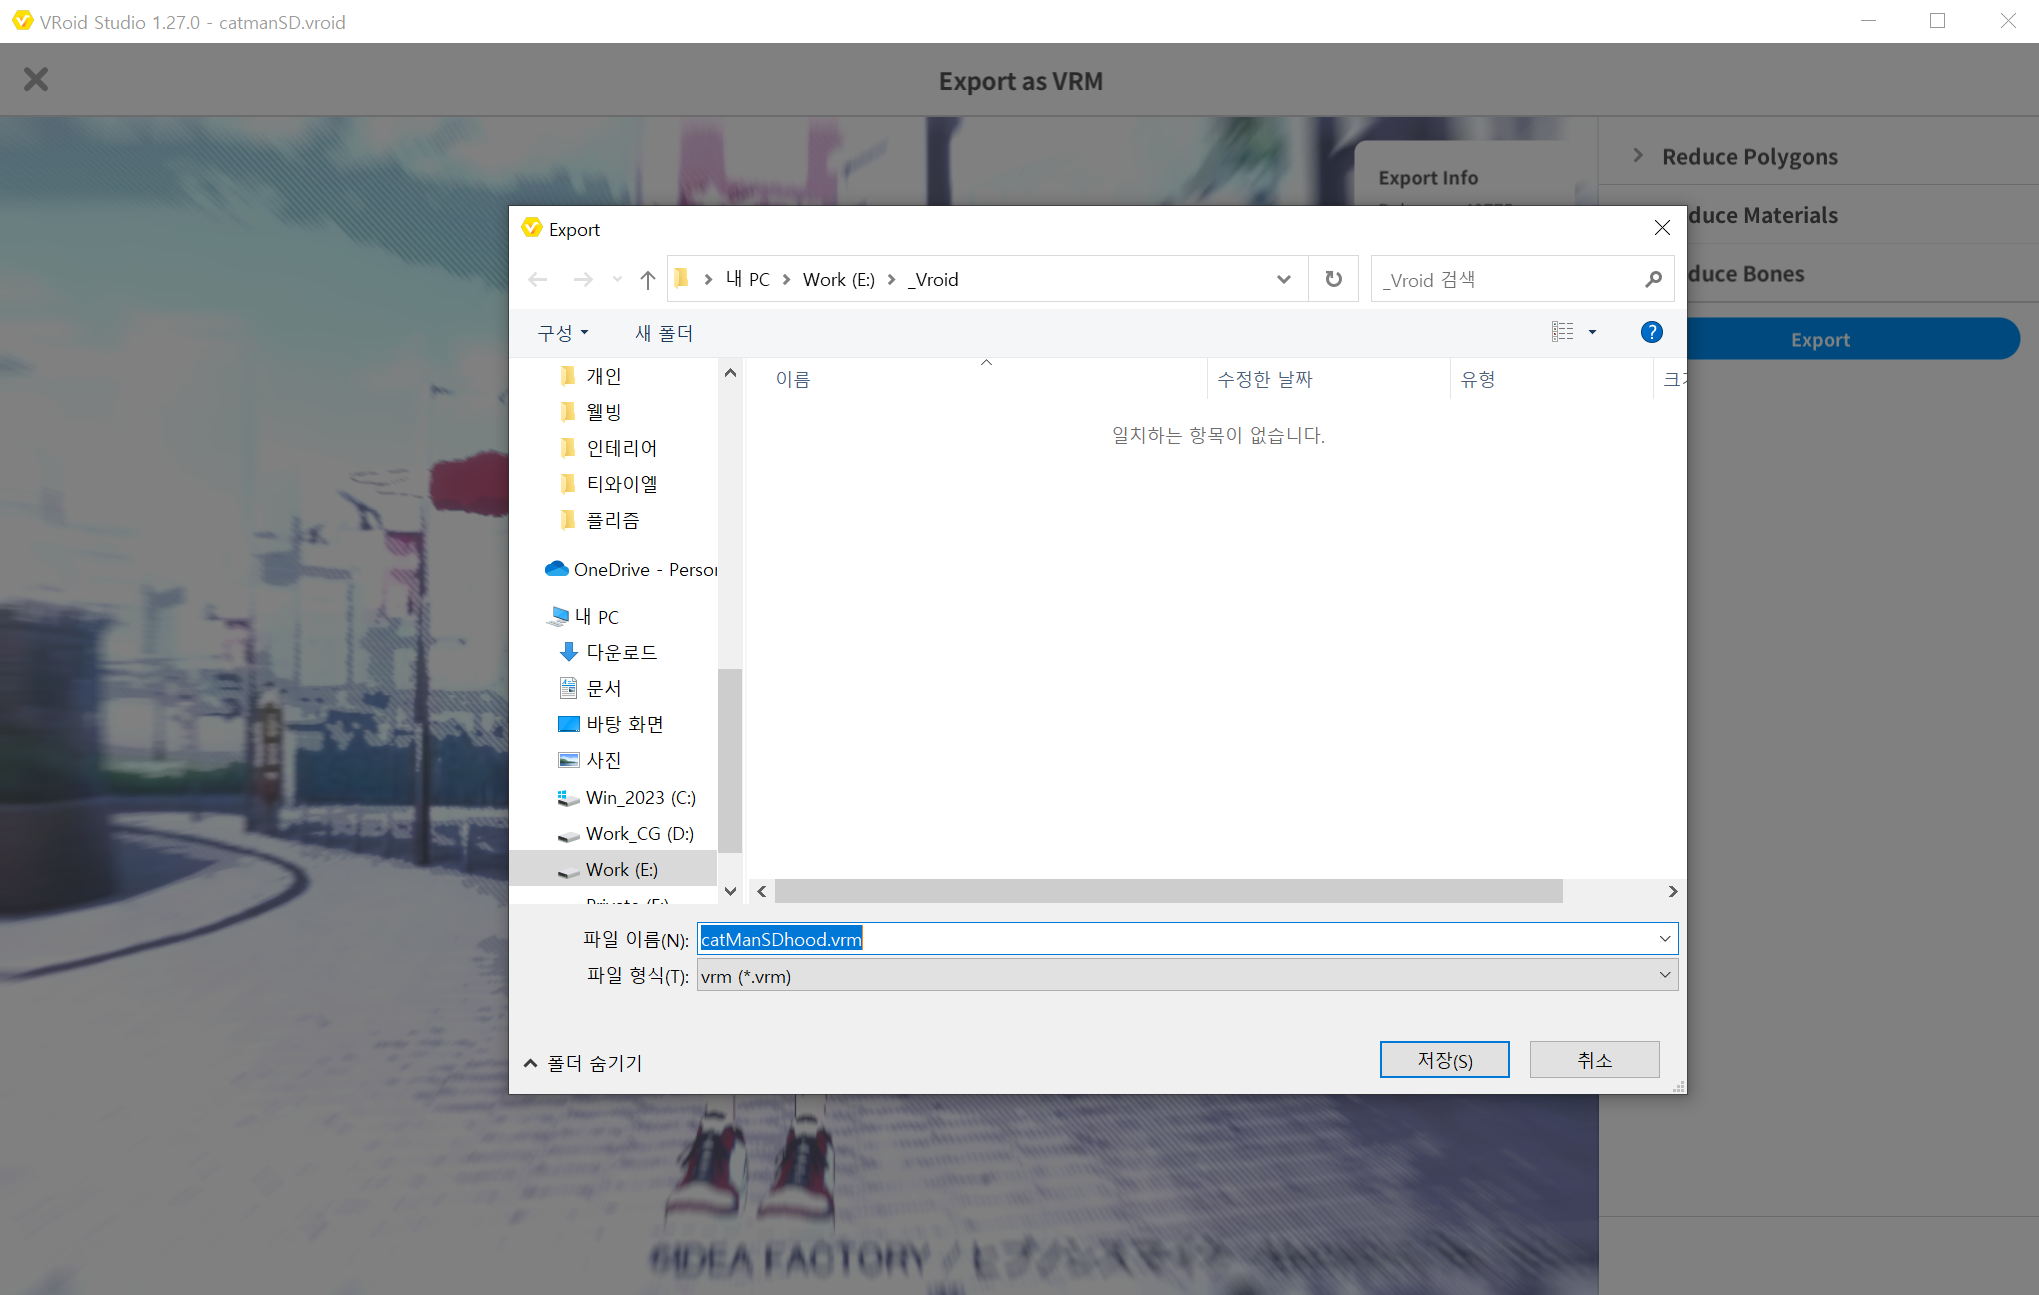Image resolution: width=2039 pixels, height=1295 pixels.
Task: Click 새 폴더 to create folder
Action: click(663, 333)
